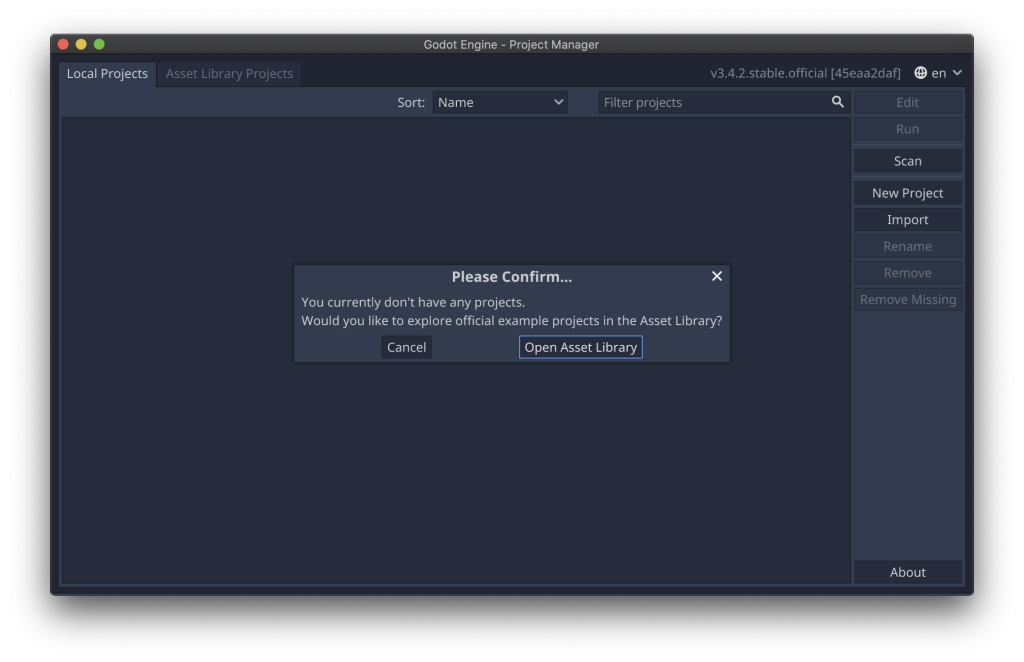
Task: Click the Edit button
Action: click(908, 102)
